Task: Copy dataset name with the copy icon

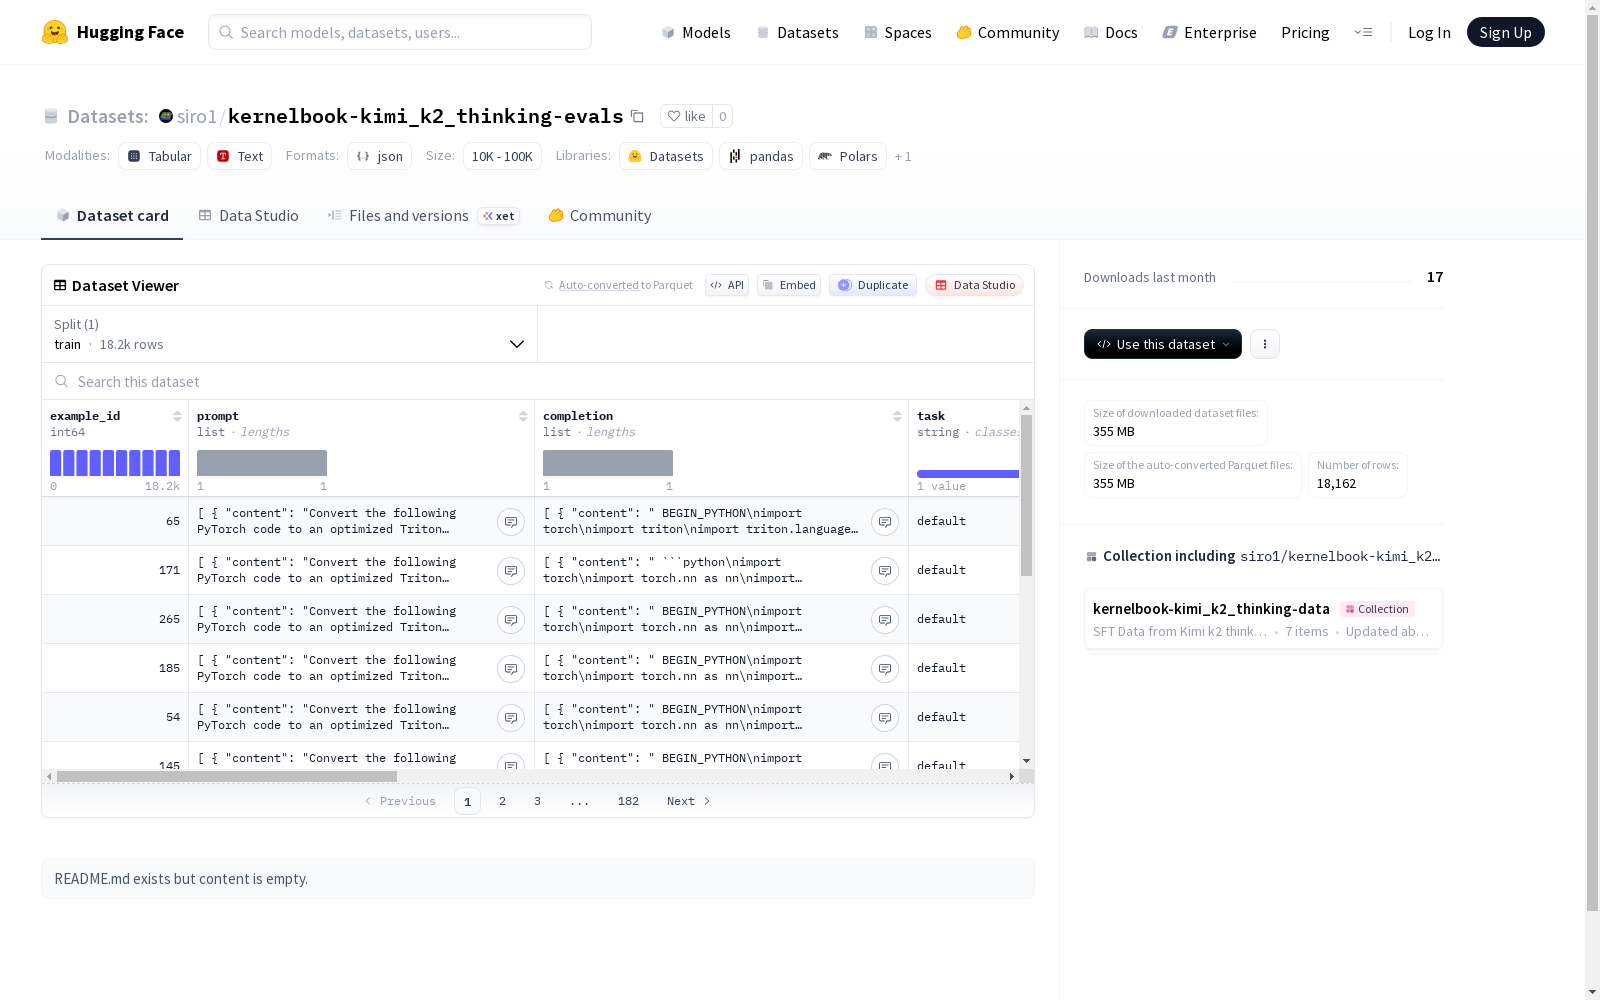Action: click(x=637, y=116)
